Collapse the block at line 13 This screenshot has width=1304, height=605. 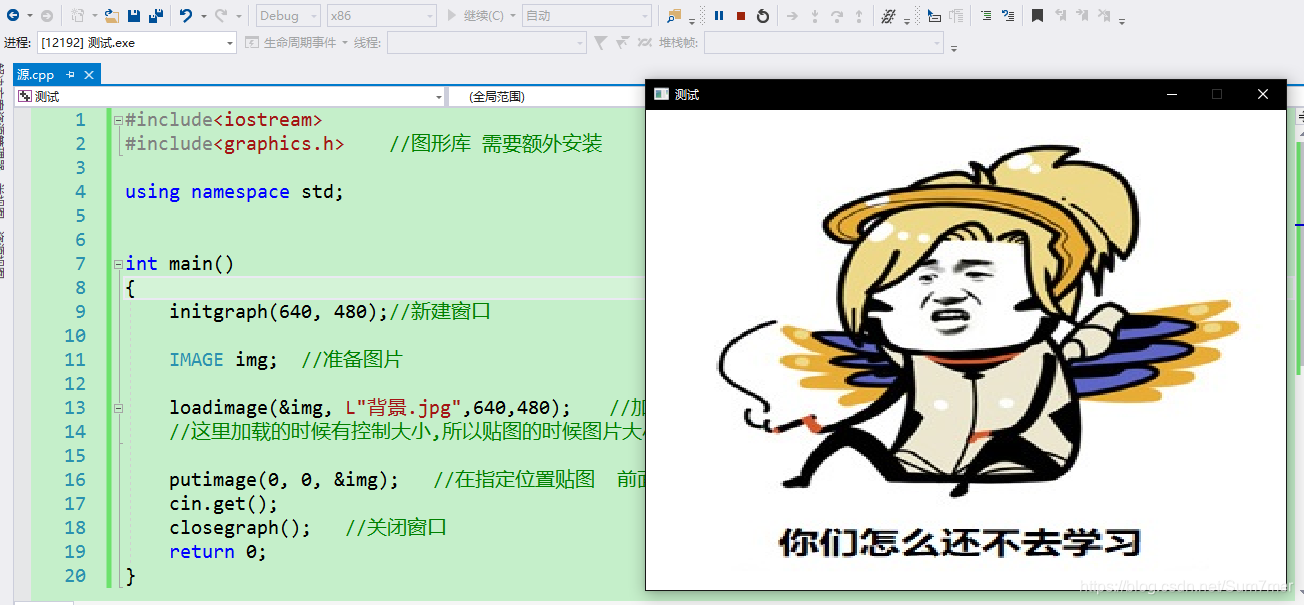pyautogui.click(x=118, y=408)
